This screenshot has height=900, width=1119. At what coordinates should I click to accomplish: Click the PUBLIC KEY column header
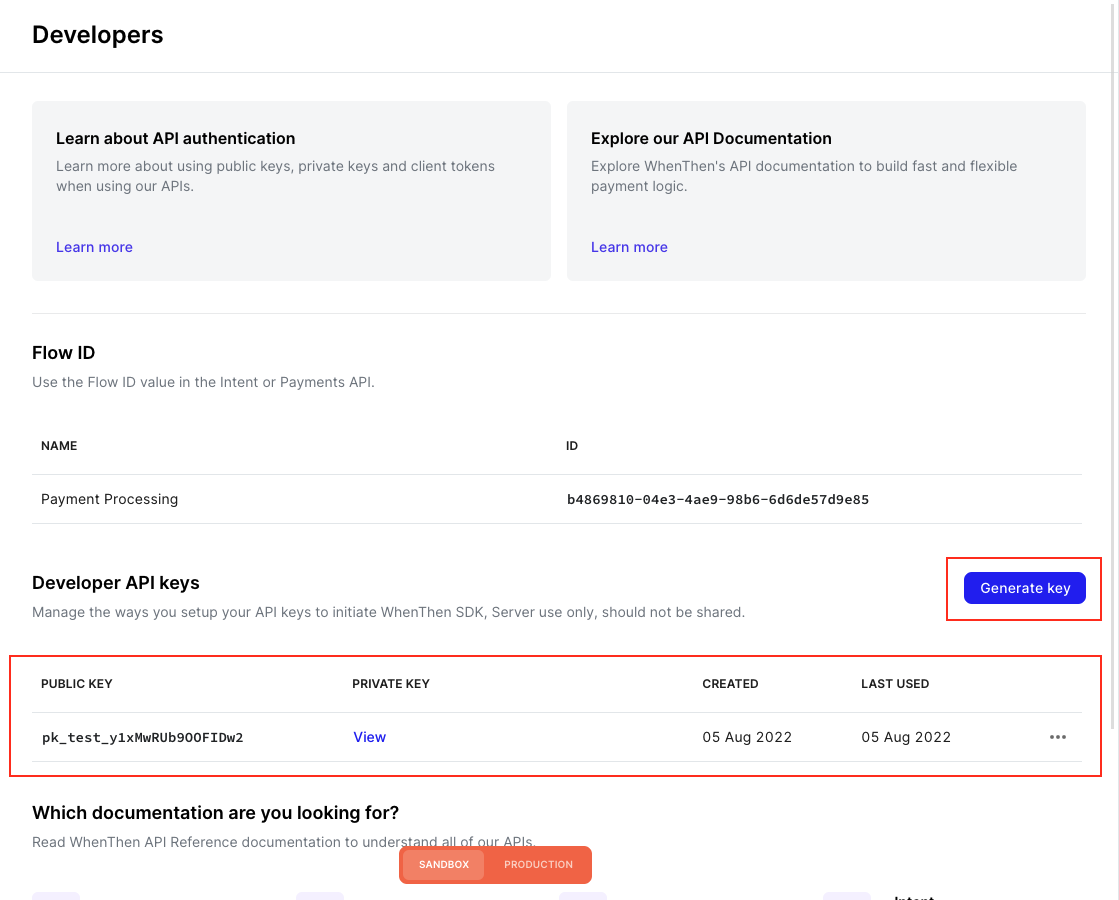pyautogui.click(x=76, y=684)
